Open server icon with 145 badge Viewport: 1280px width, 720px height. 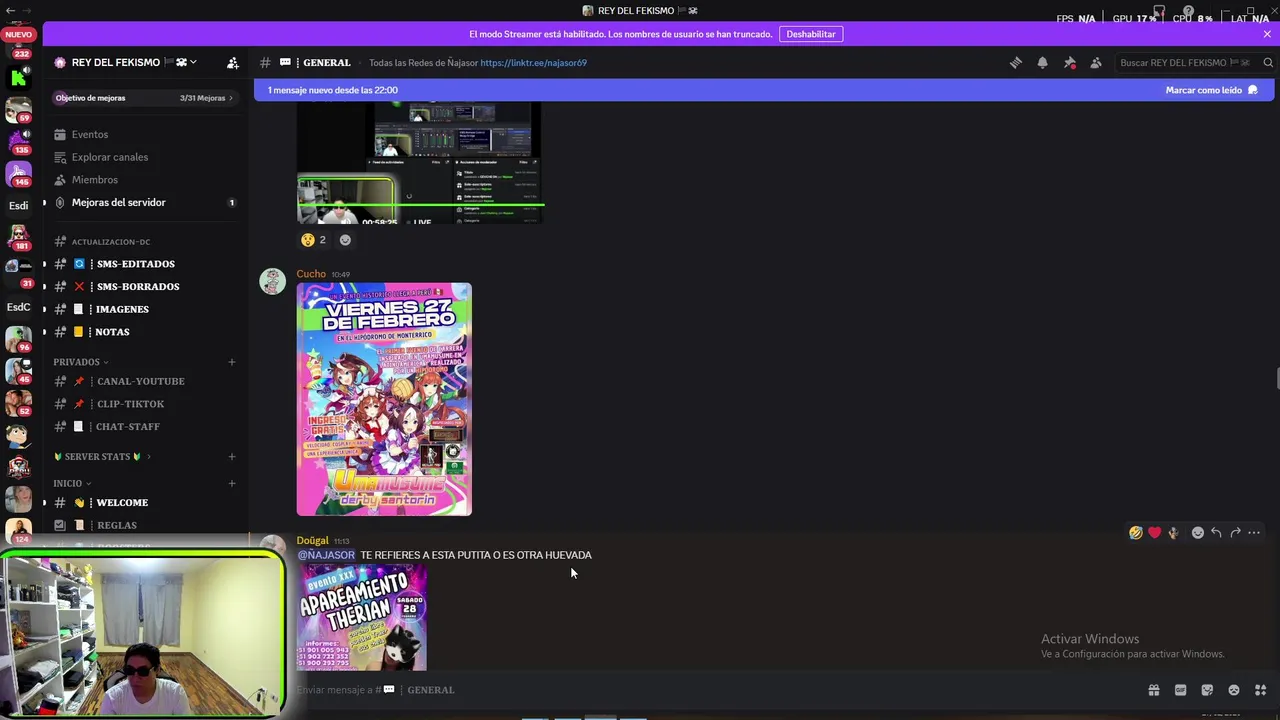18,173
